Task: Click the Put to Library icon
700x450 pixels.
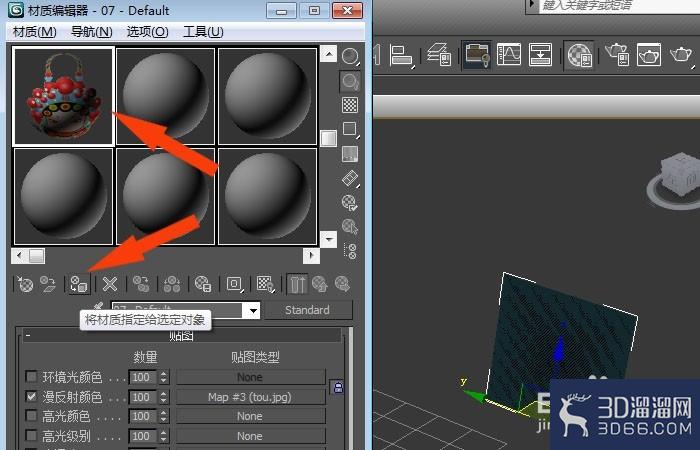Action: [x=203, y=284]
